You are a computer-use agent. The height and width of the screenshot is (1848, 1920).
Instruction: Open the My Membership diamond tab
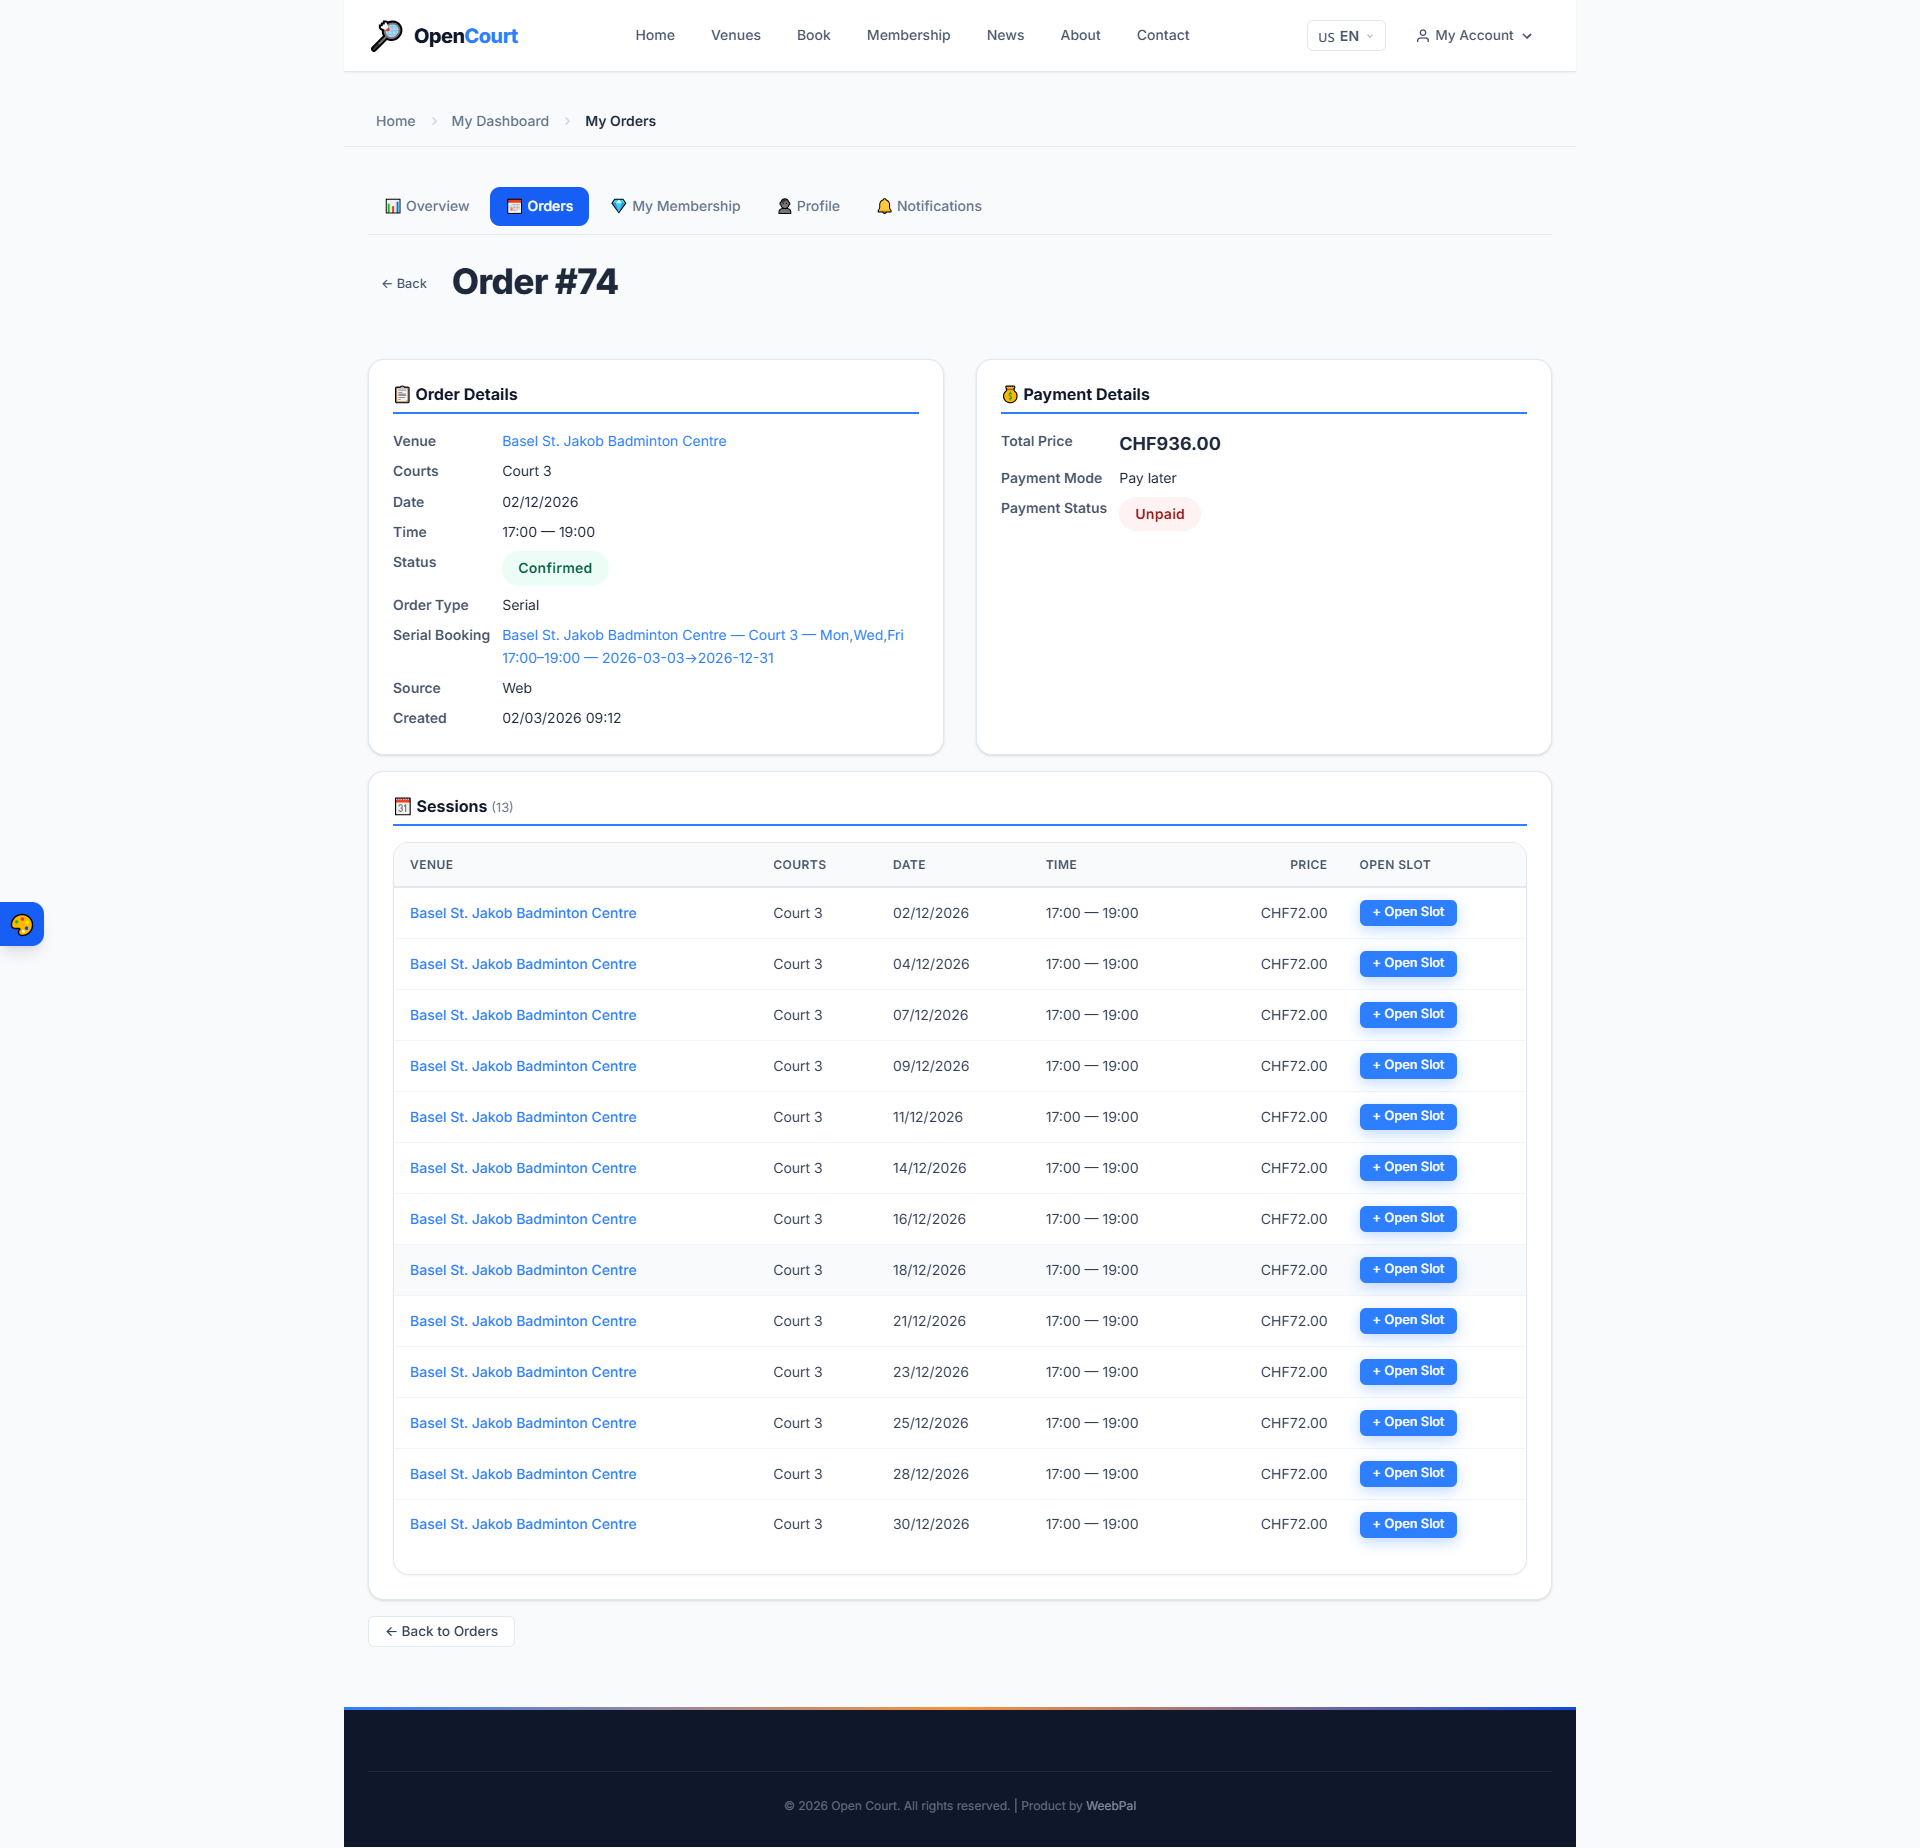coord(675,206)
